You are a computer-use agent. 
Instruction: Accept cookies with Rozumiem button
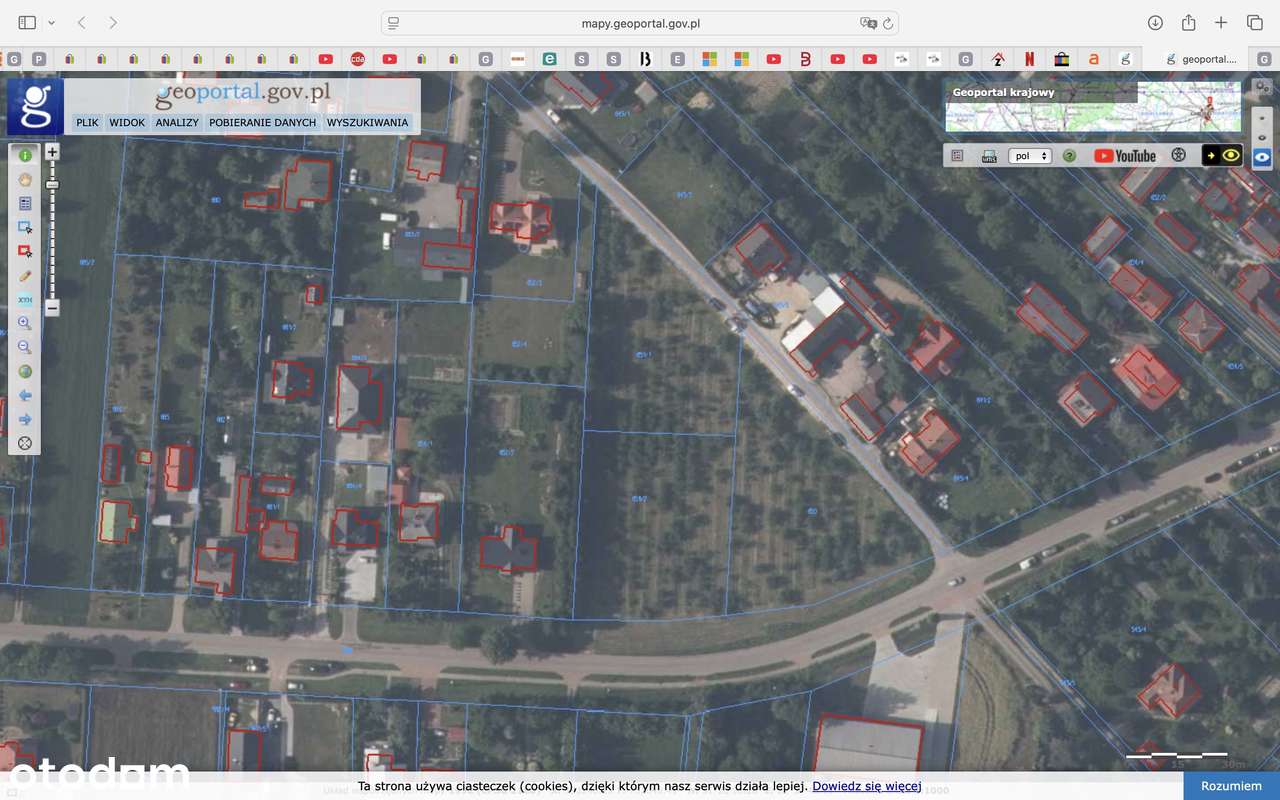[x=1231, y=786]
